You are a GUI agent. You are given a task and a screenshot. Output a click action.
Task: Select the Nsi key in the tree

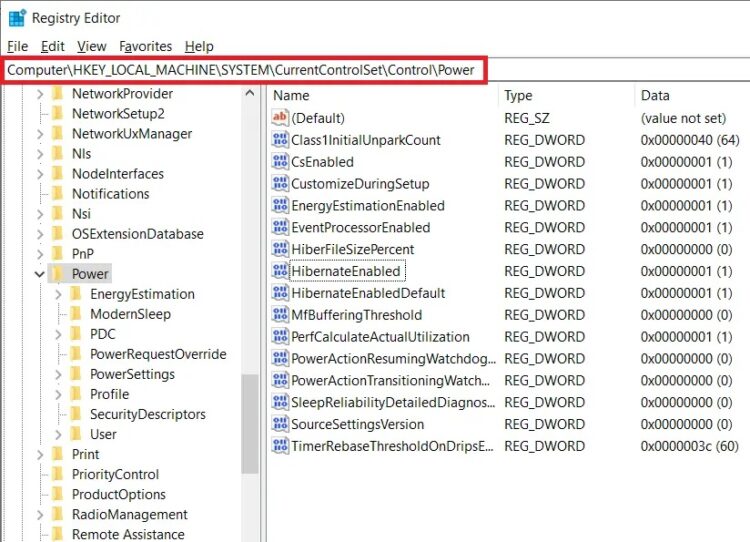tap(81, 214)
